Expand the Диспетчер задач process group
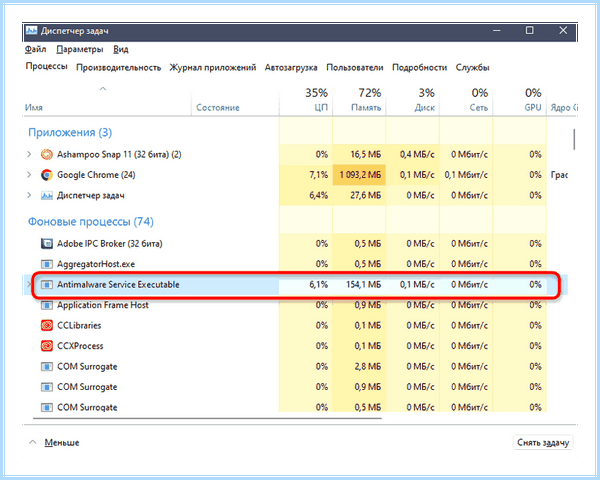This screenshot has height=480, width=600. click(29, 196)
